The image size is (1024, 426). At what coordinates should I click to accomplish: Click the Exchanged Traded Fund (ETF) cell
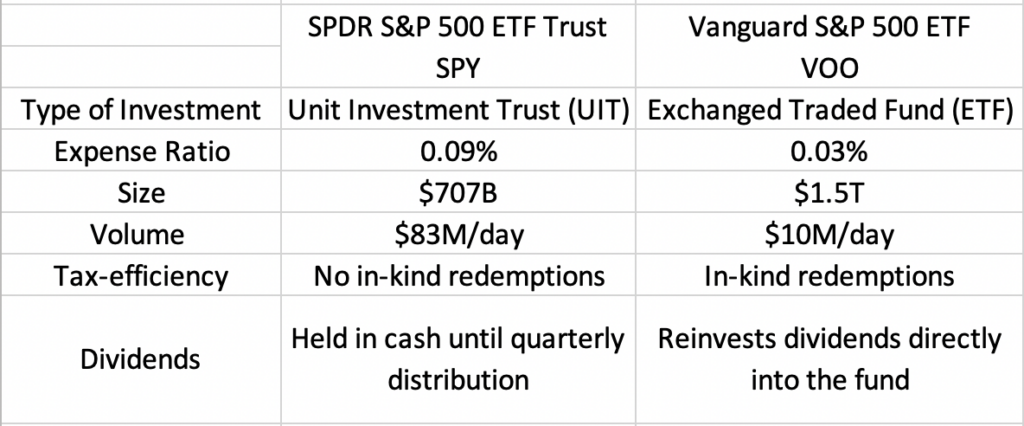point(828,110)
